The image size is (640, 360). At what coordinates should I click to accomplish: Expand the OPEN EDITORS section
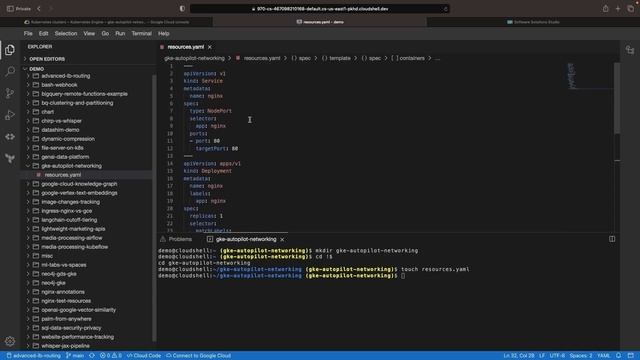47,59
